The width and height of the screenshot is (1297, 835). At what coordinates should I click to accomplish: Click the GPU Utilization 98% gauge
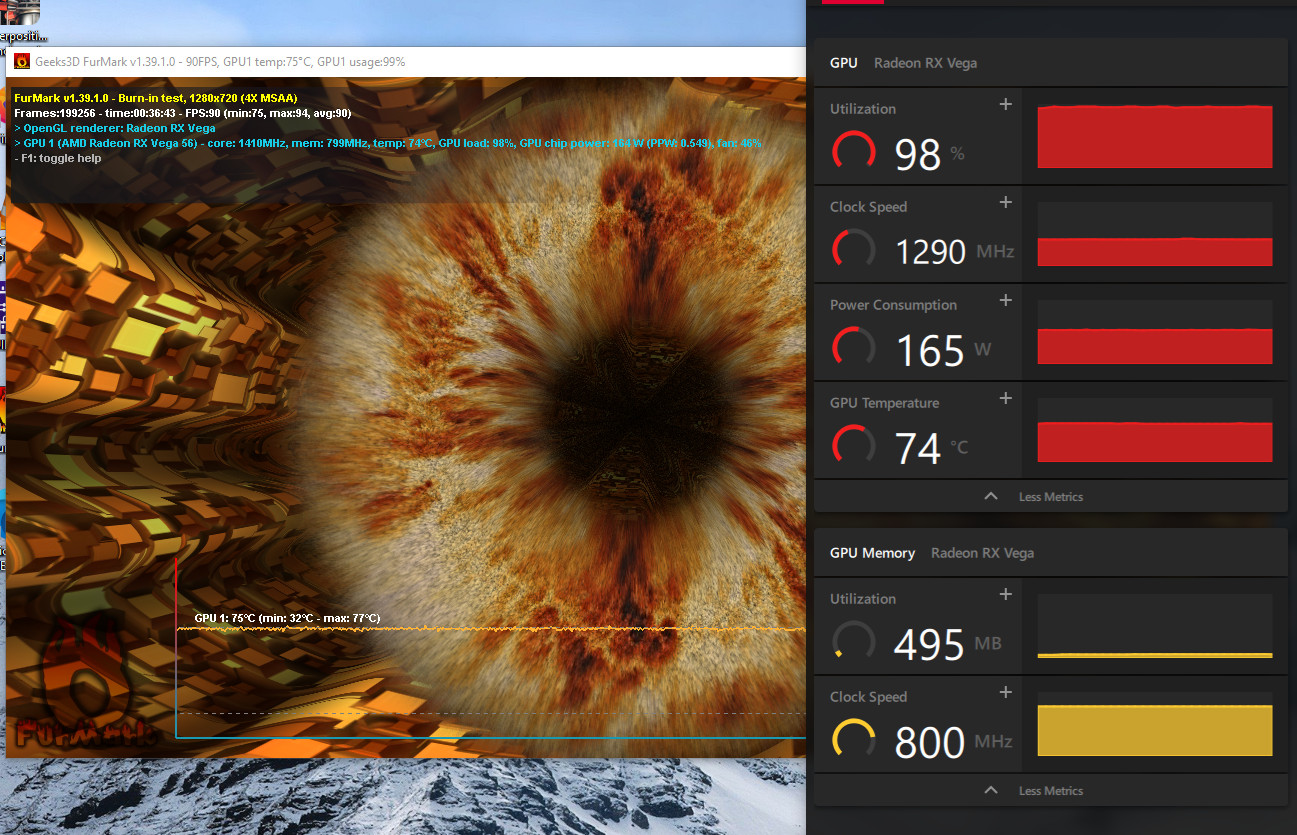[853, 151]
